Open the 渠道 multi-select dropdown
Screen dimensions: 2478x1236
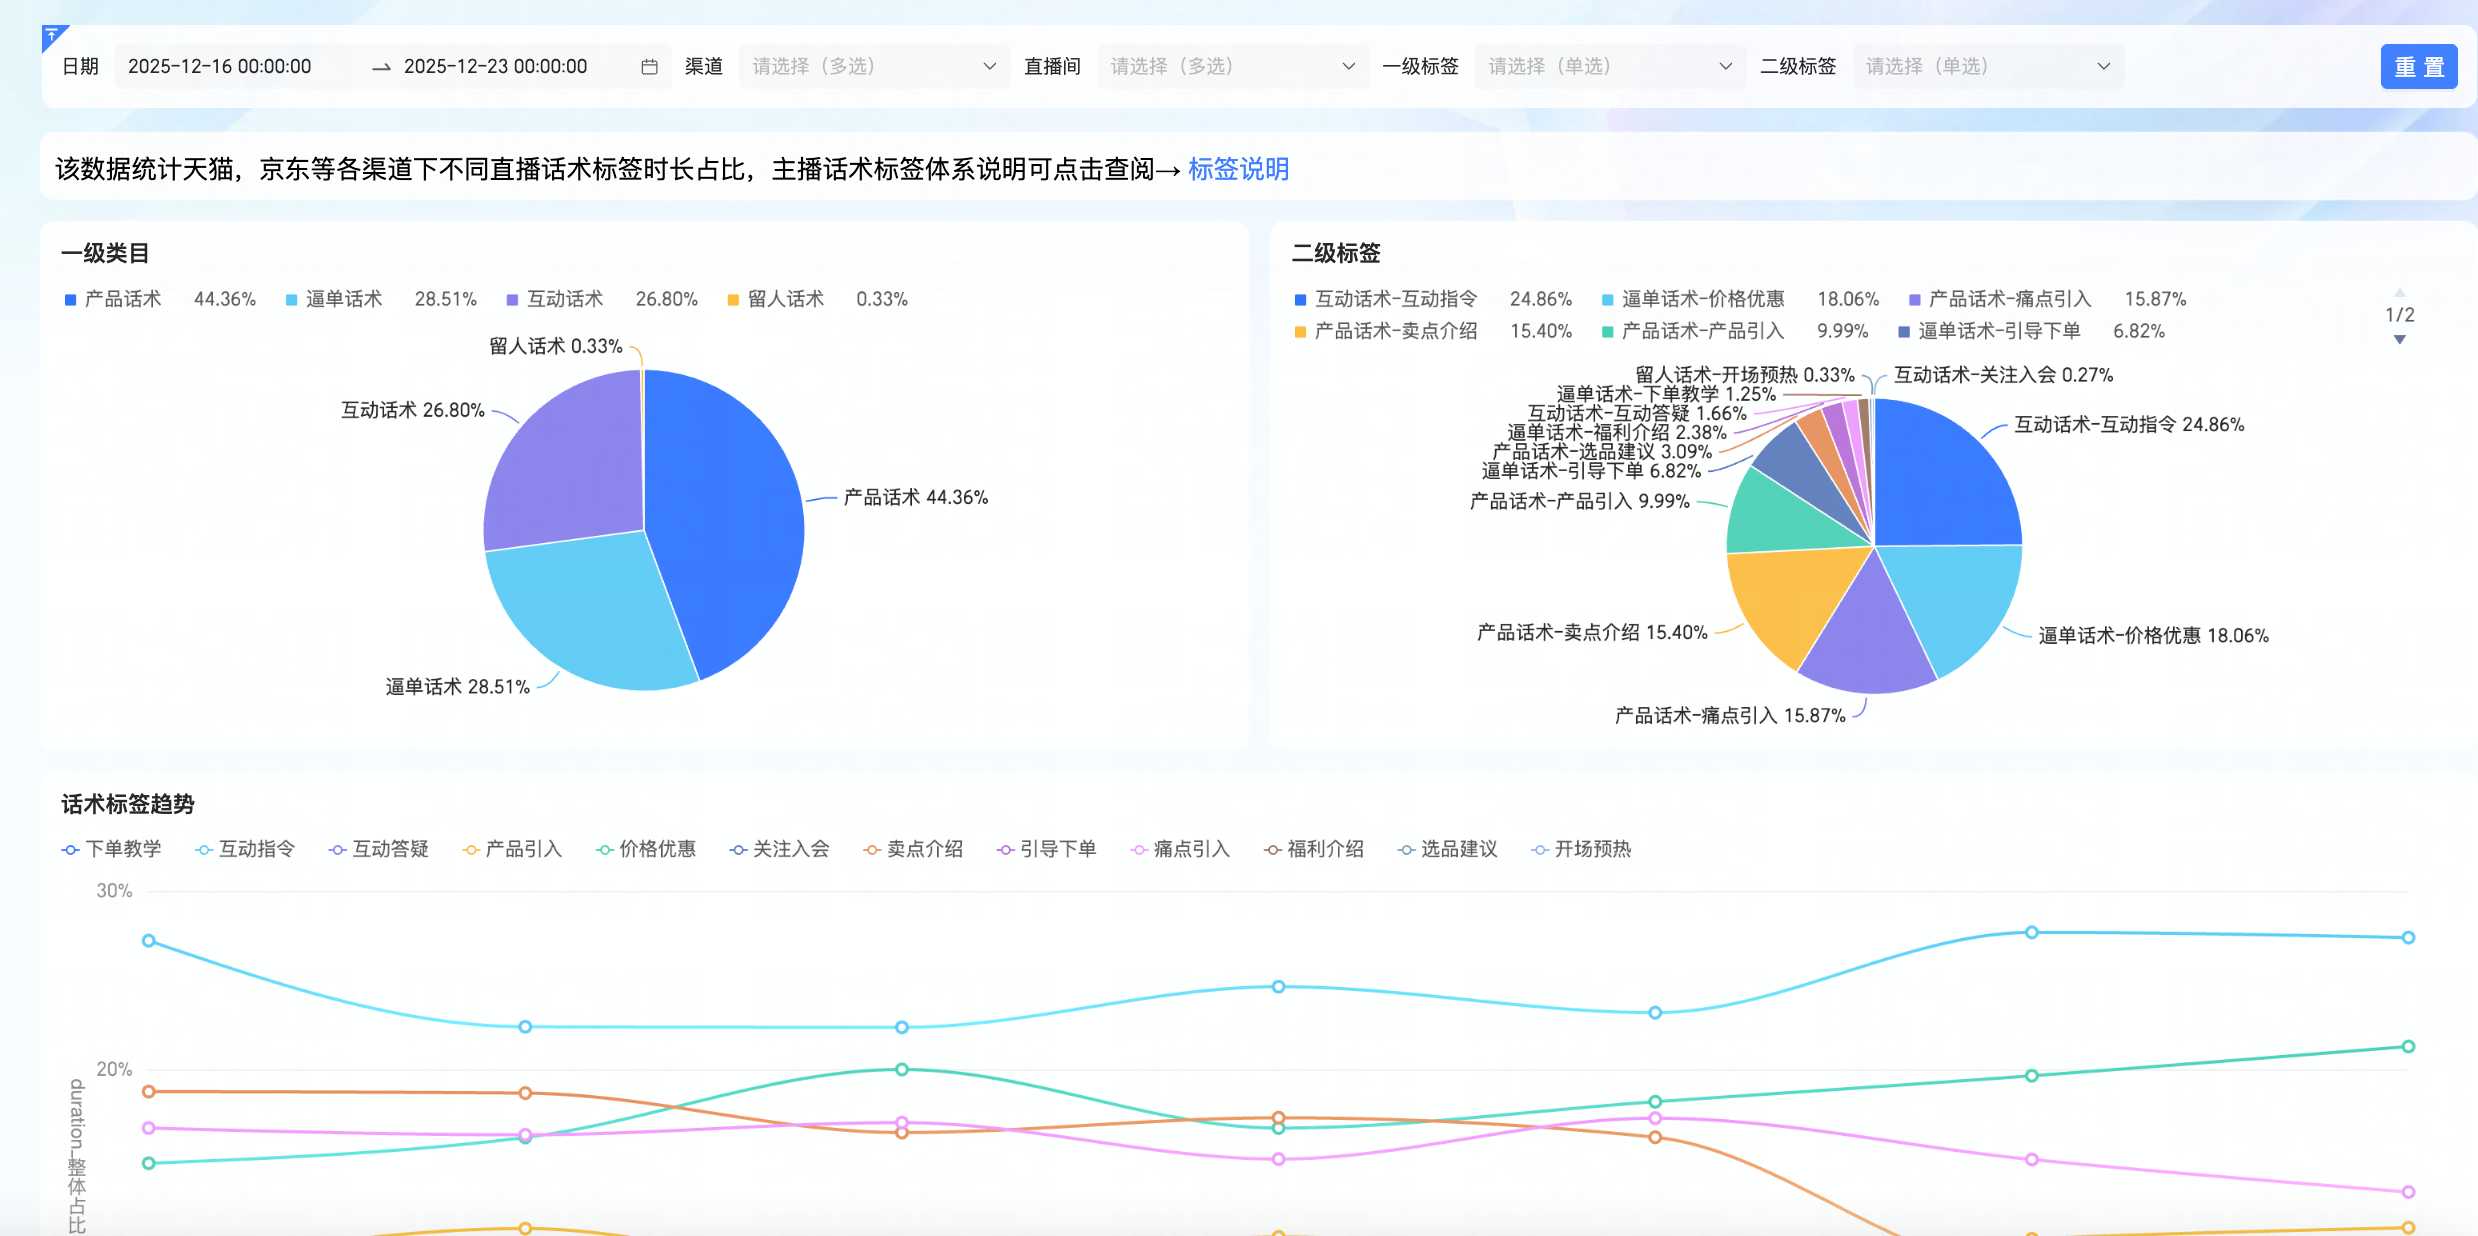pyautogui.click(x=873, y=67)
